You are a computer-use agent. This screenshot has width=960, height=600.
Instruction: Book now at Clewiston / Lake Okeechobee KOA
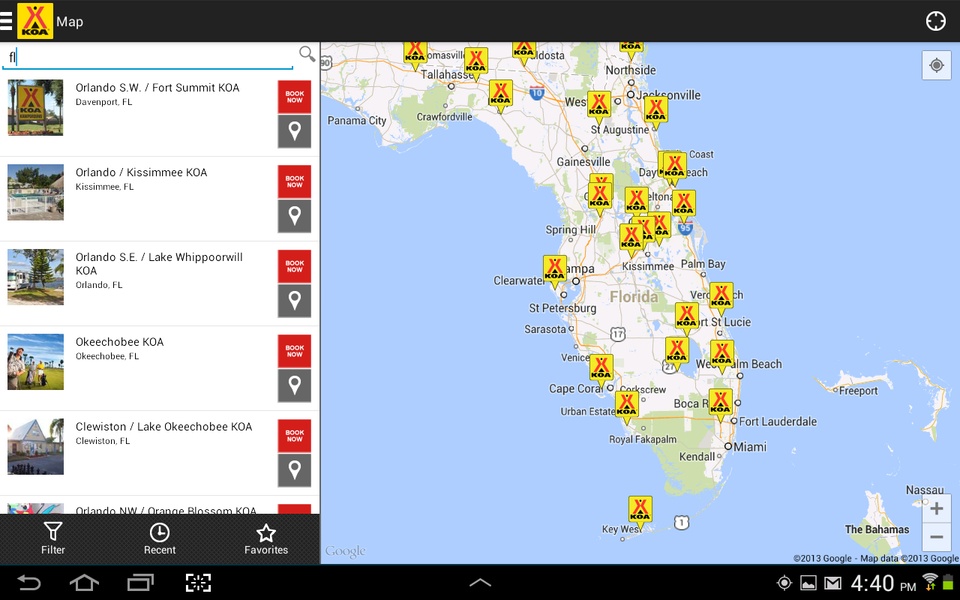pos(294,435)
